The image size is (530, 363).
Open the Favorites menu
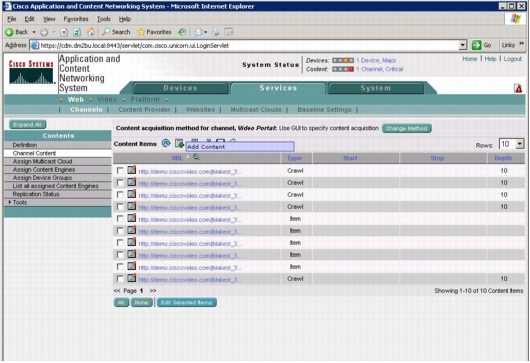click(x=76, y=19)
